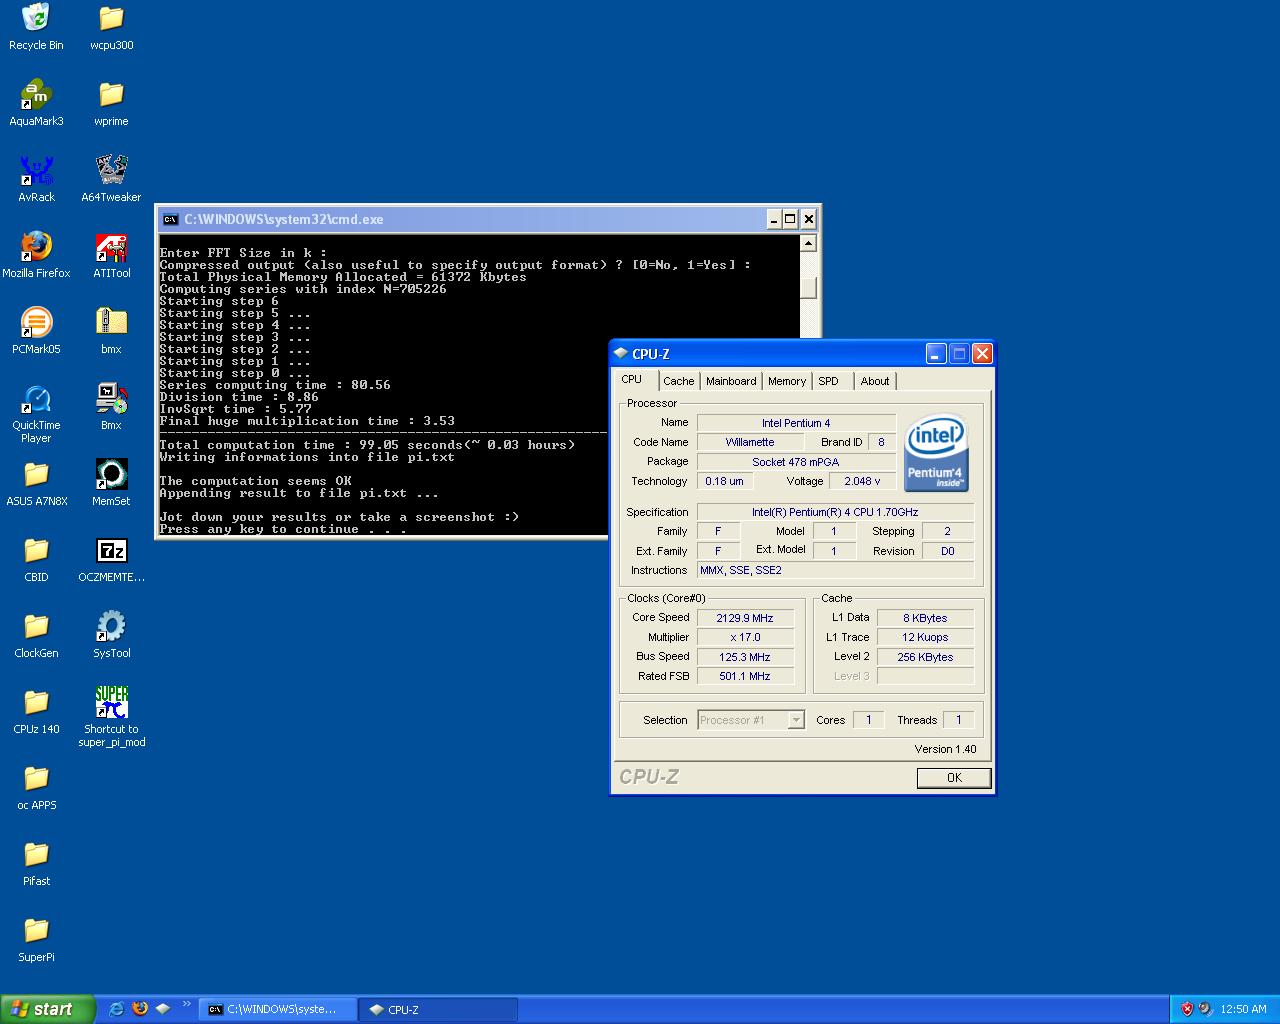Open the CPUz 140 folder
1280x1024 pixels.
pyautogui.click(x=36, y=711)
